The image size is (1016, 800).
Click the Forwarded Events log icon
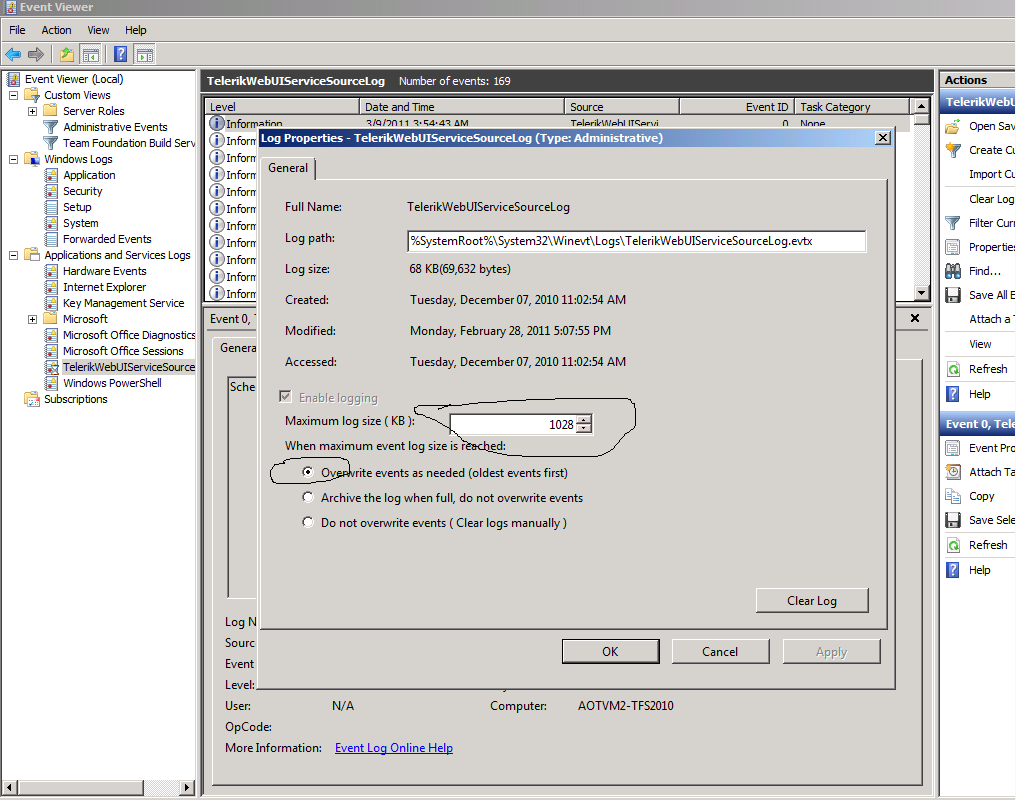pyautogui.click(x=51, y=239)
